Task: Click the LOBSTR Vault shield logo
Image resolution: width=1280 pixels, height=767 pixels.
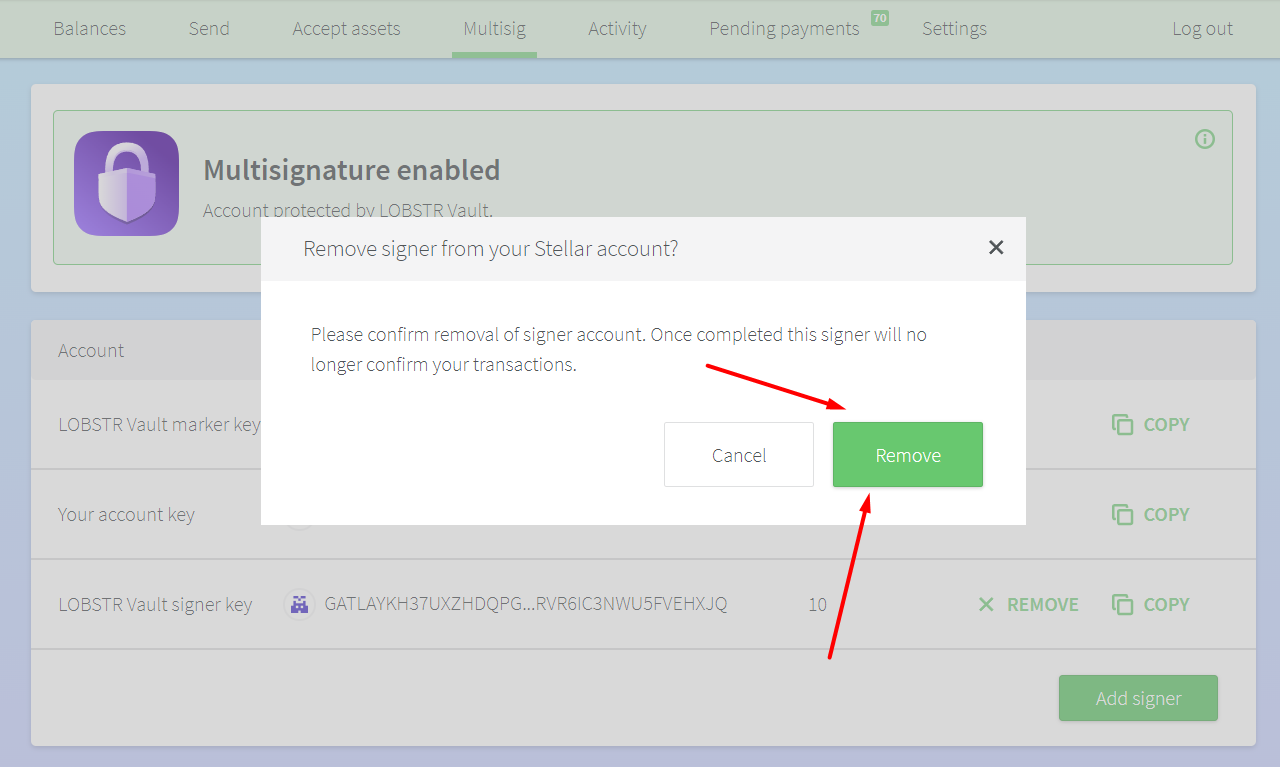Action: point(126,184)
